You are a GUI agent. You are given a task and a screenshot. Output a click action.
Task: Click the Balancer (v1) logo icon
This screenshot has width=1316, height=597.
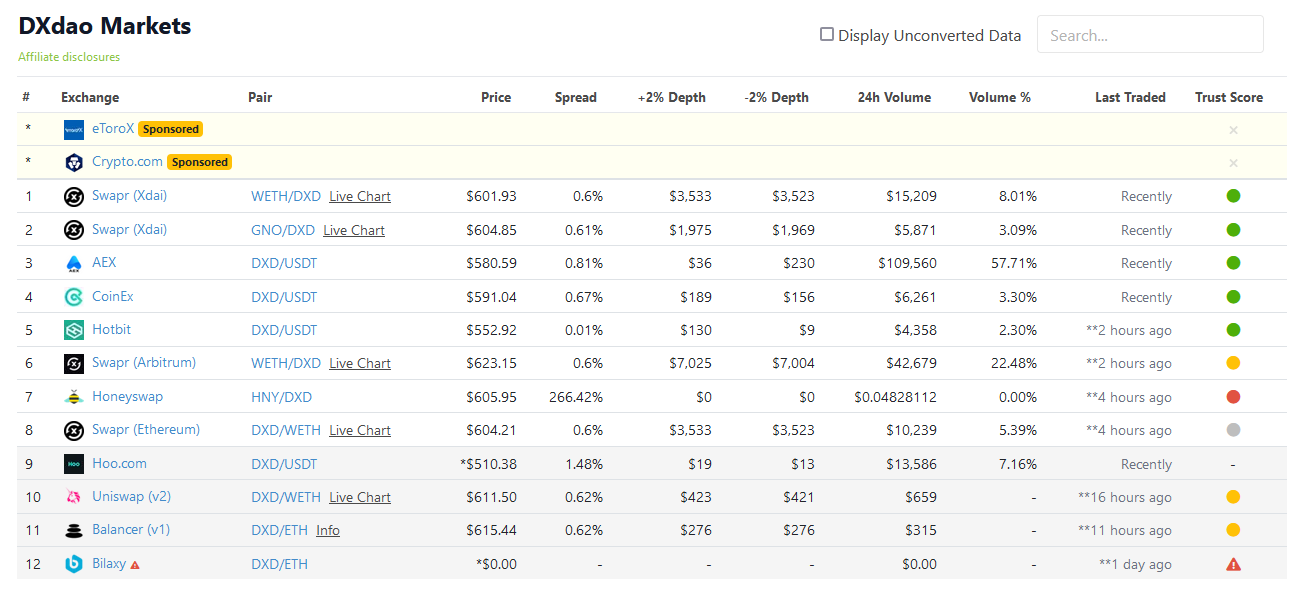pos(73,530)
